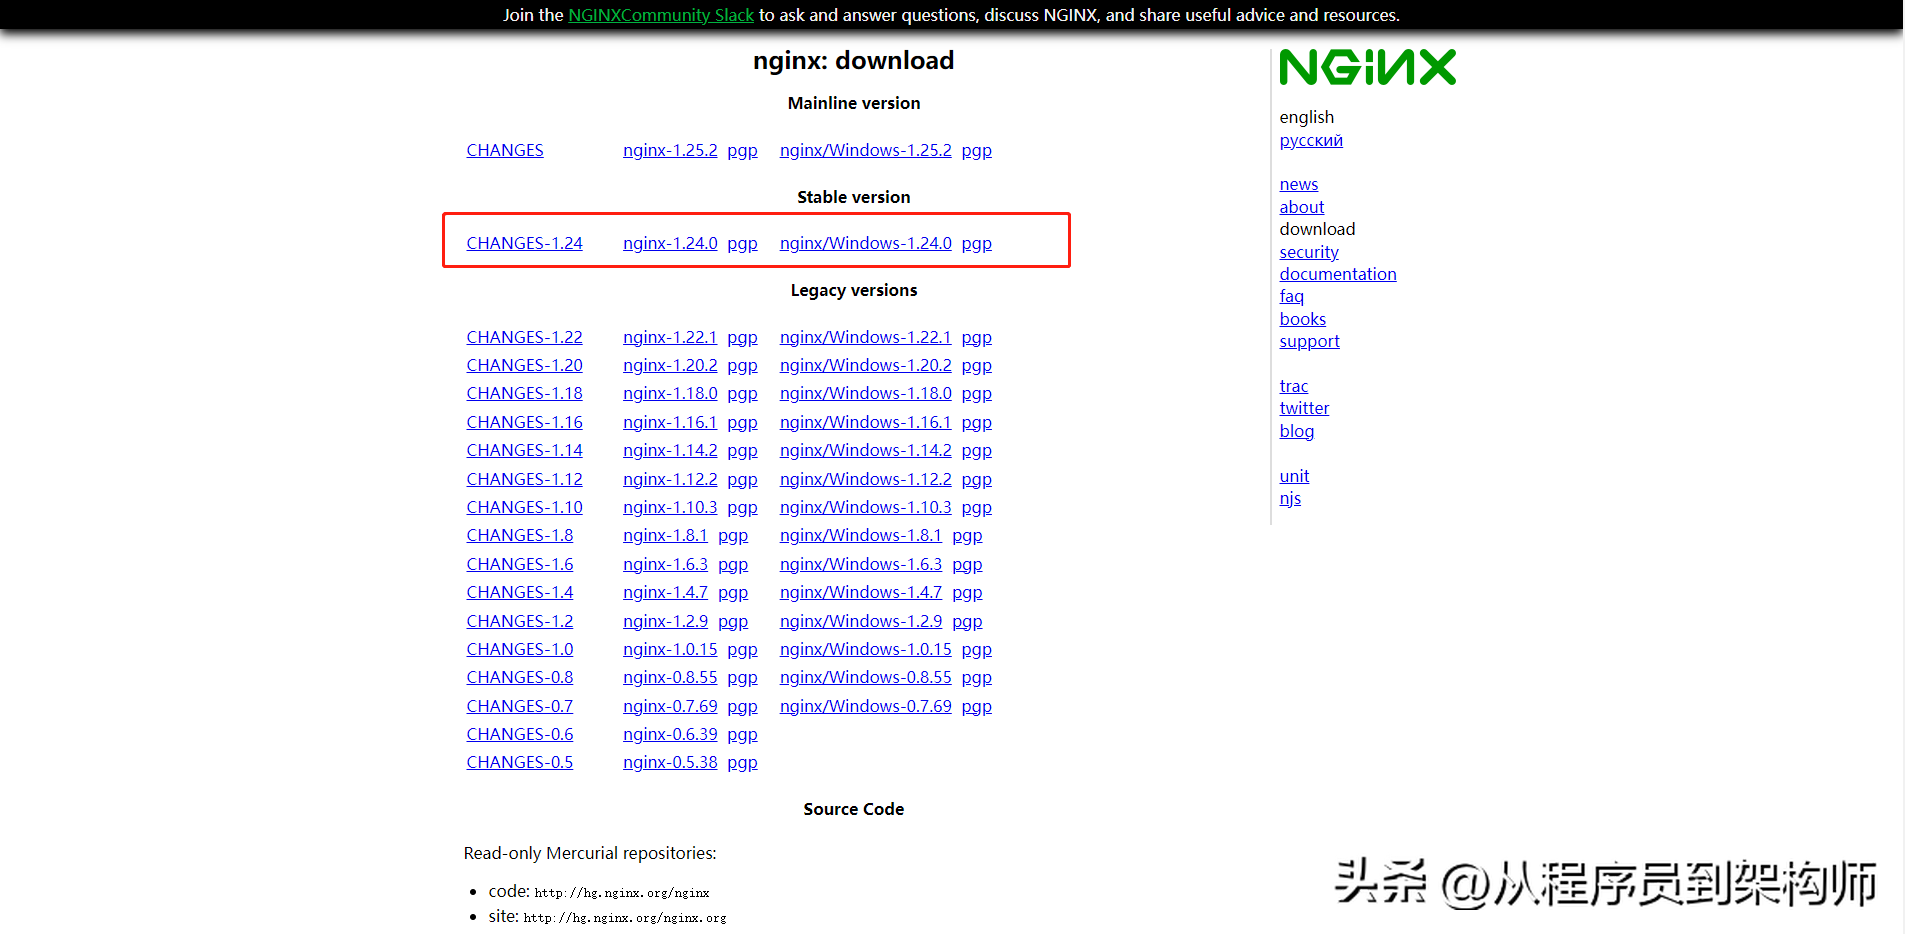1905x934 pixels.
Task: Open CHANGES-1.24 stable changelog
Action: 524,243
